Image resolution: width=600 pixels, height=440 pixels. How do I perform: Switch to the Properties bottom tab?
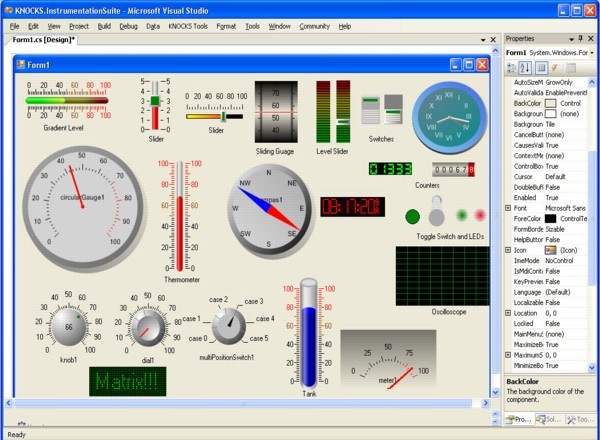pyautogui.click(x=519, y=419)
